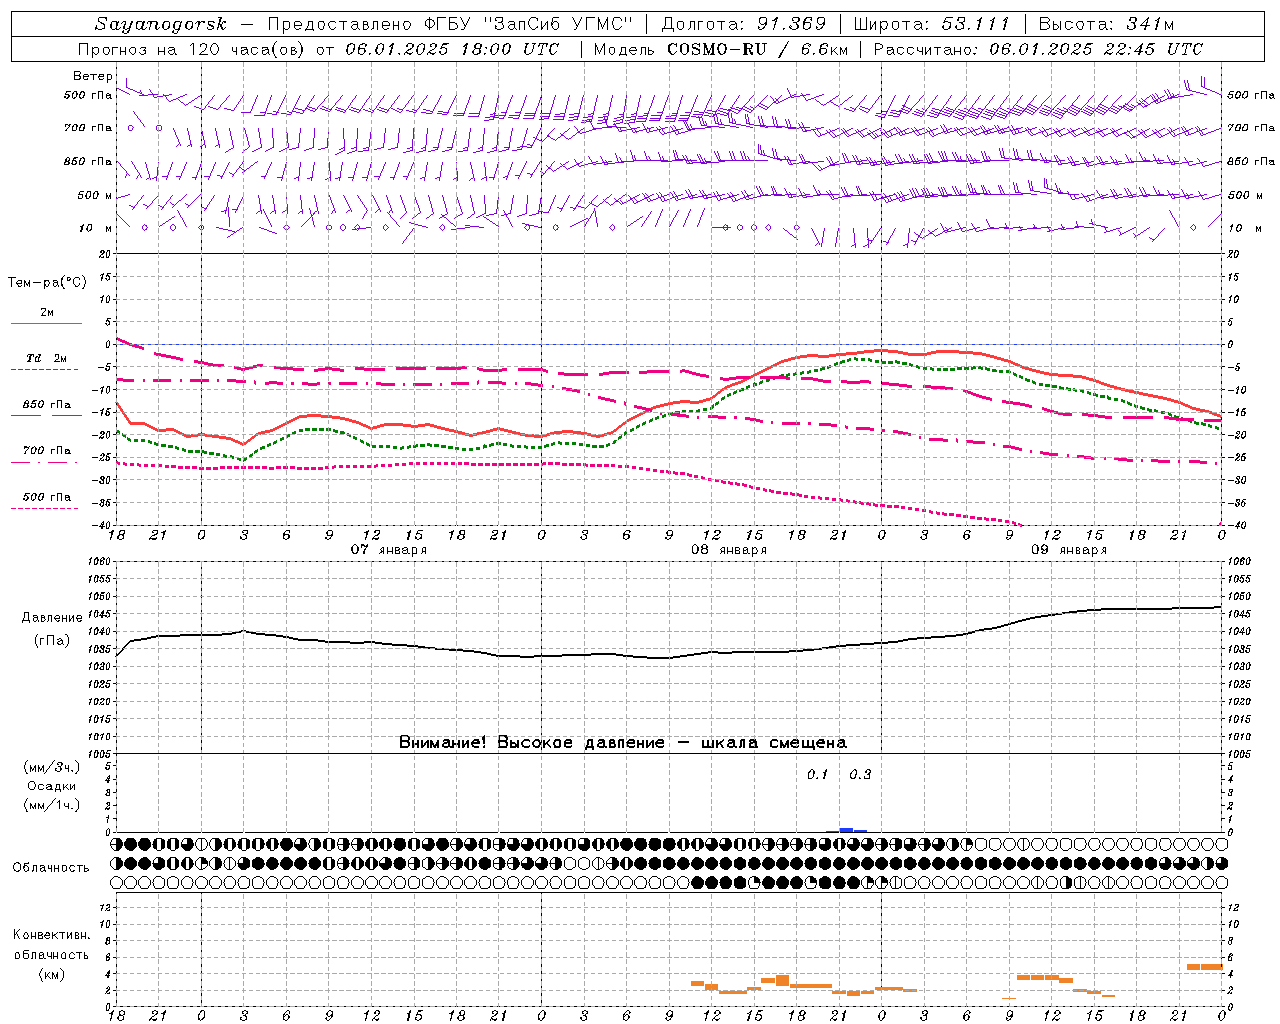The width and height of the screenshot is (1280, 1024).
Task: Click the Долгота: 91.369 value
Action: [744, 24]
